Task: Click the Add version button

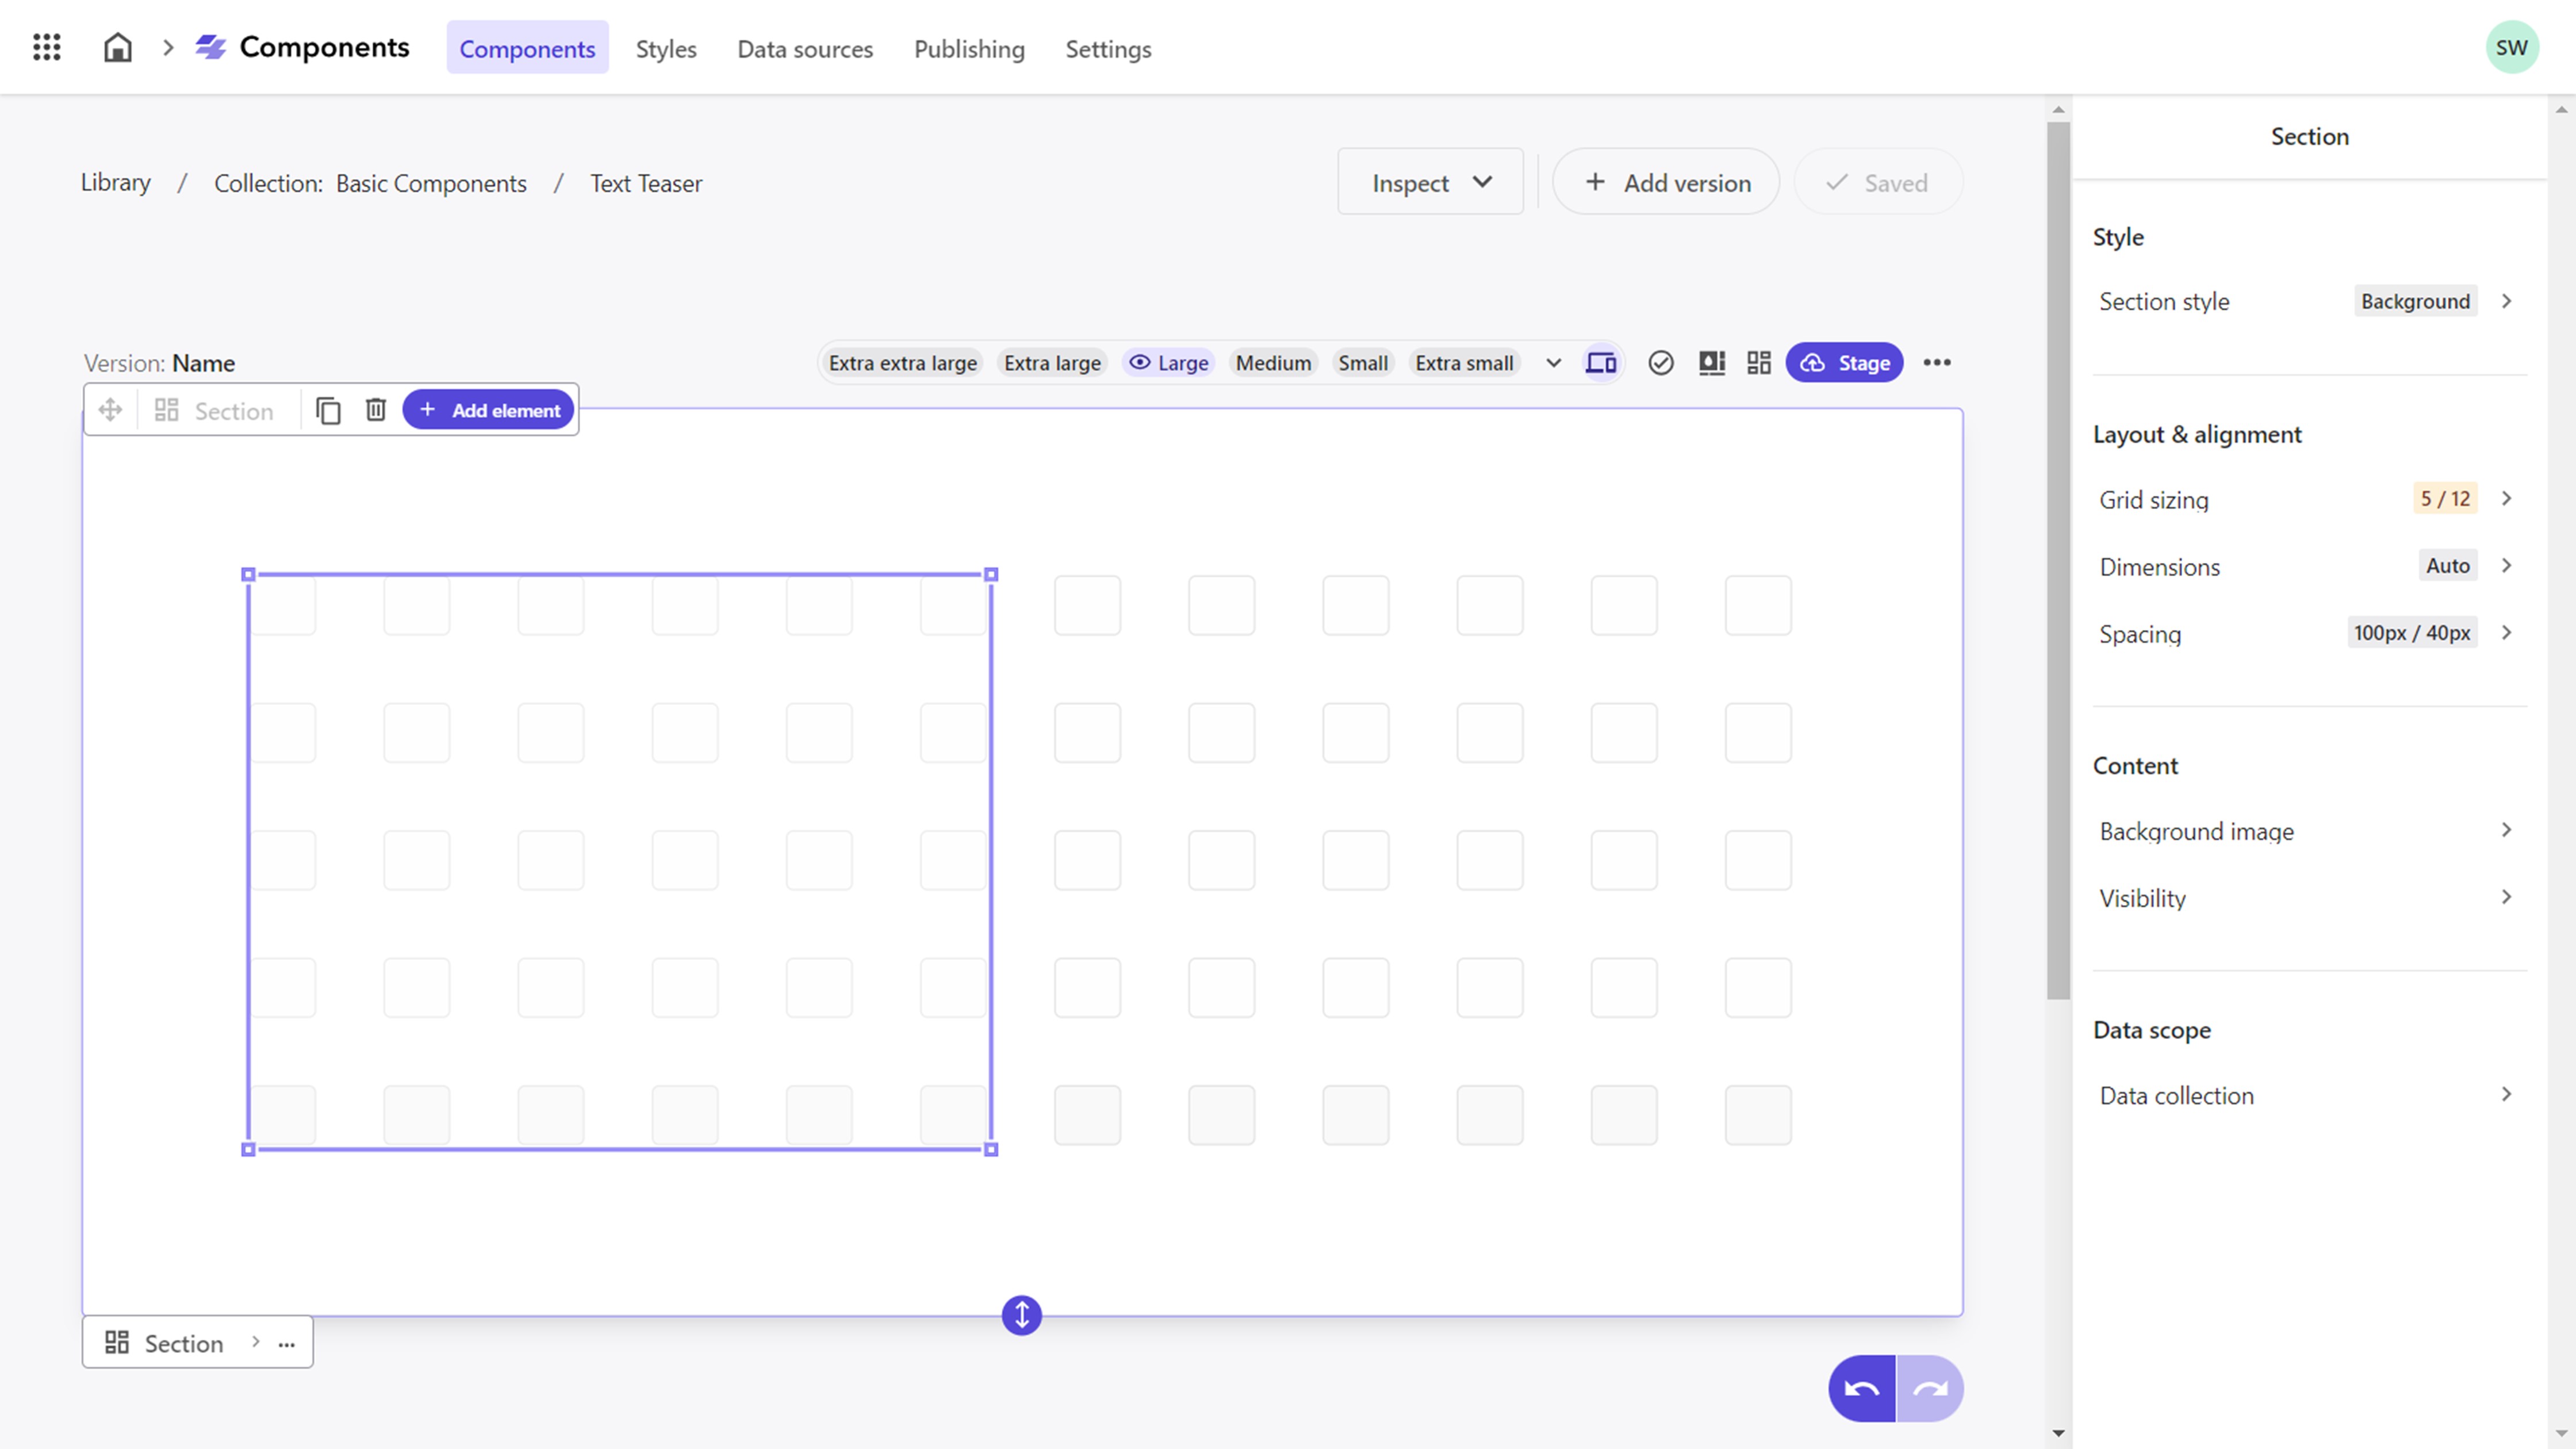Action: coord(1665,181)
